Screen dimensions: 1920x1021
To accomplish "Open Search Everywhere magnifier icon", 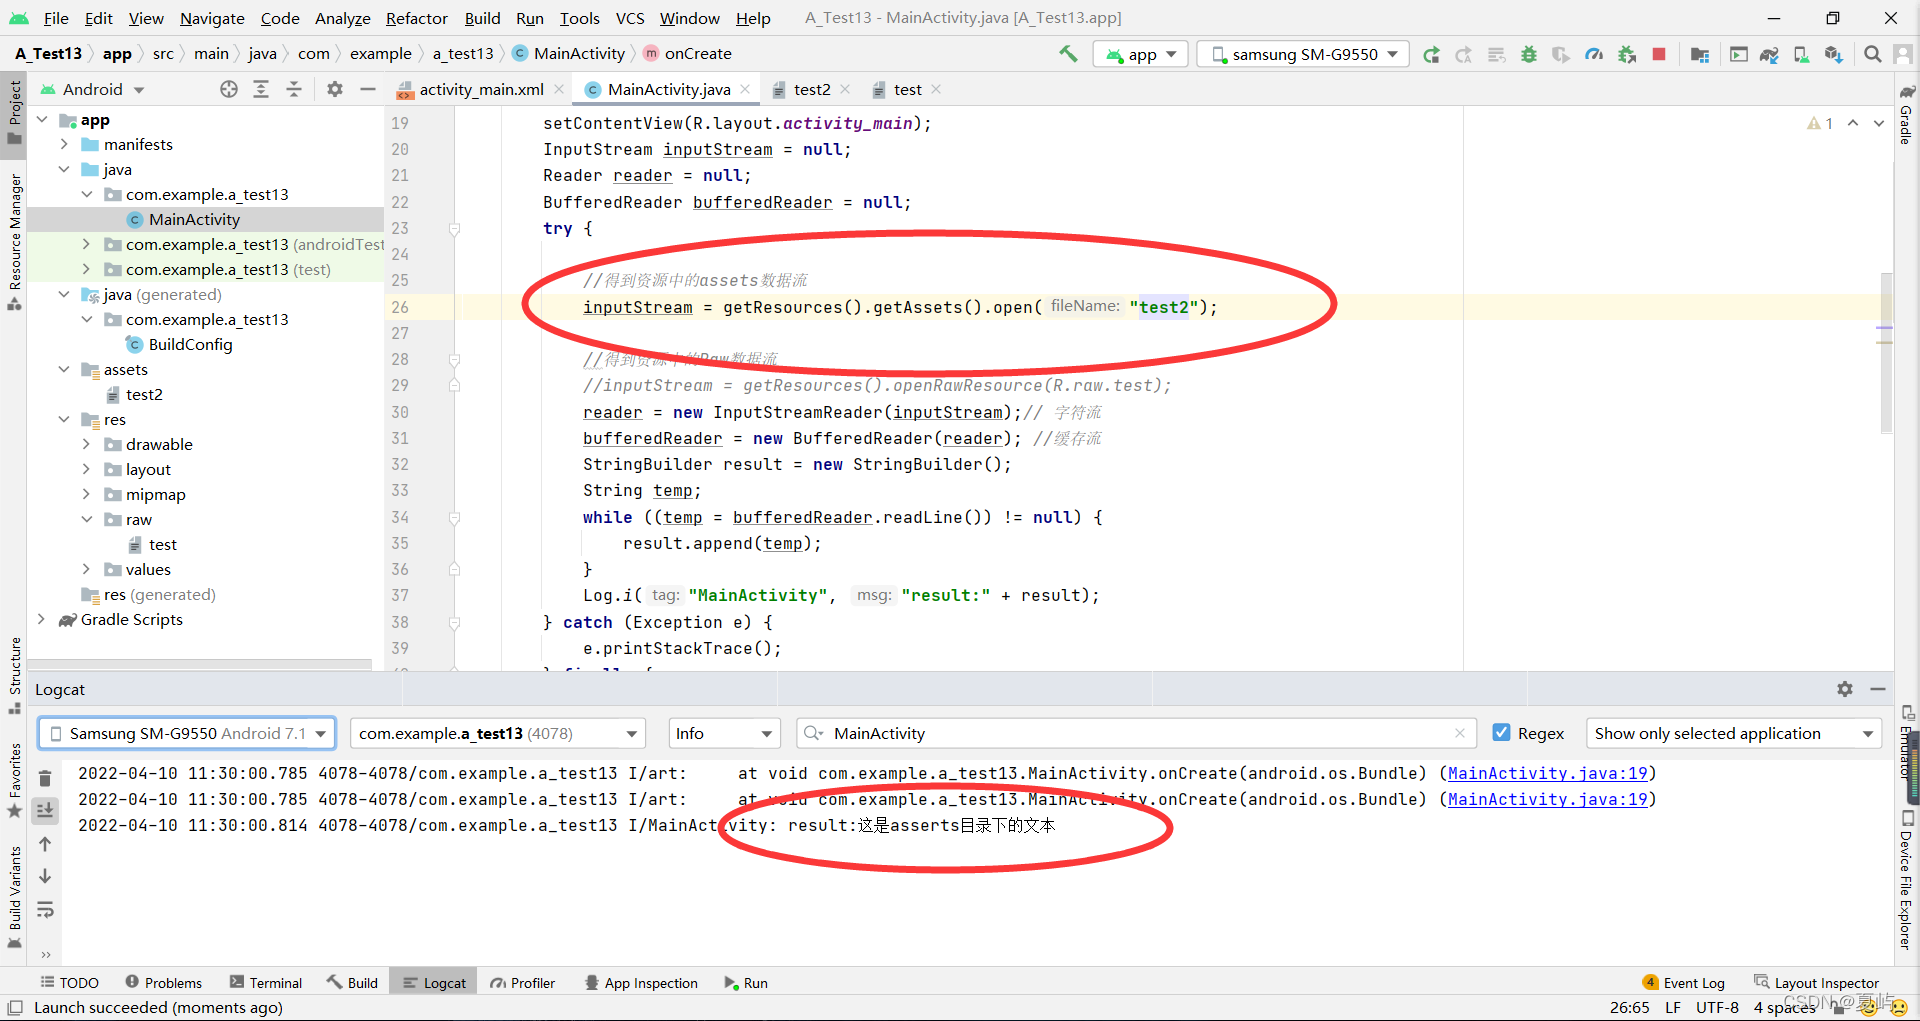I will [x=1872, y=54].
